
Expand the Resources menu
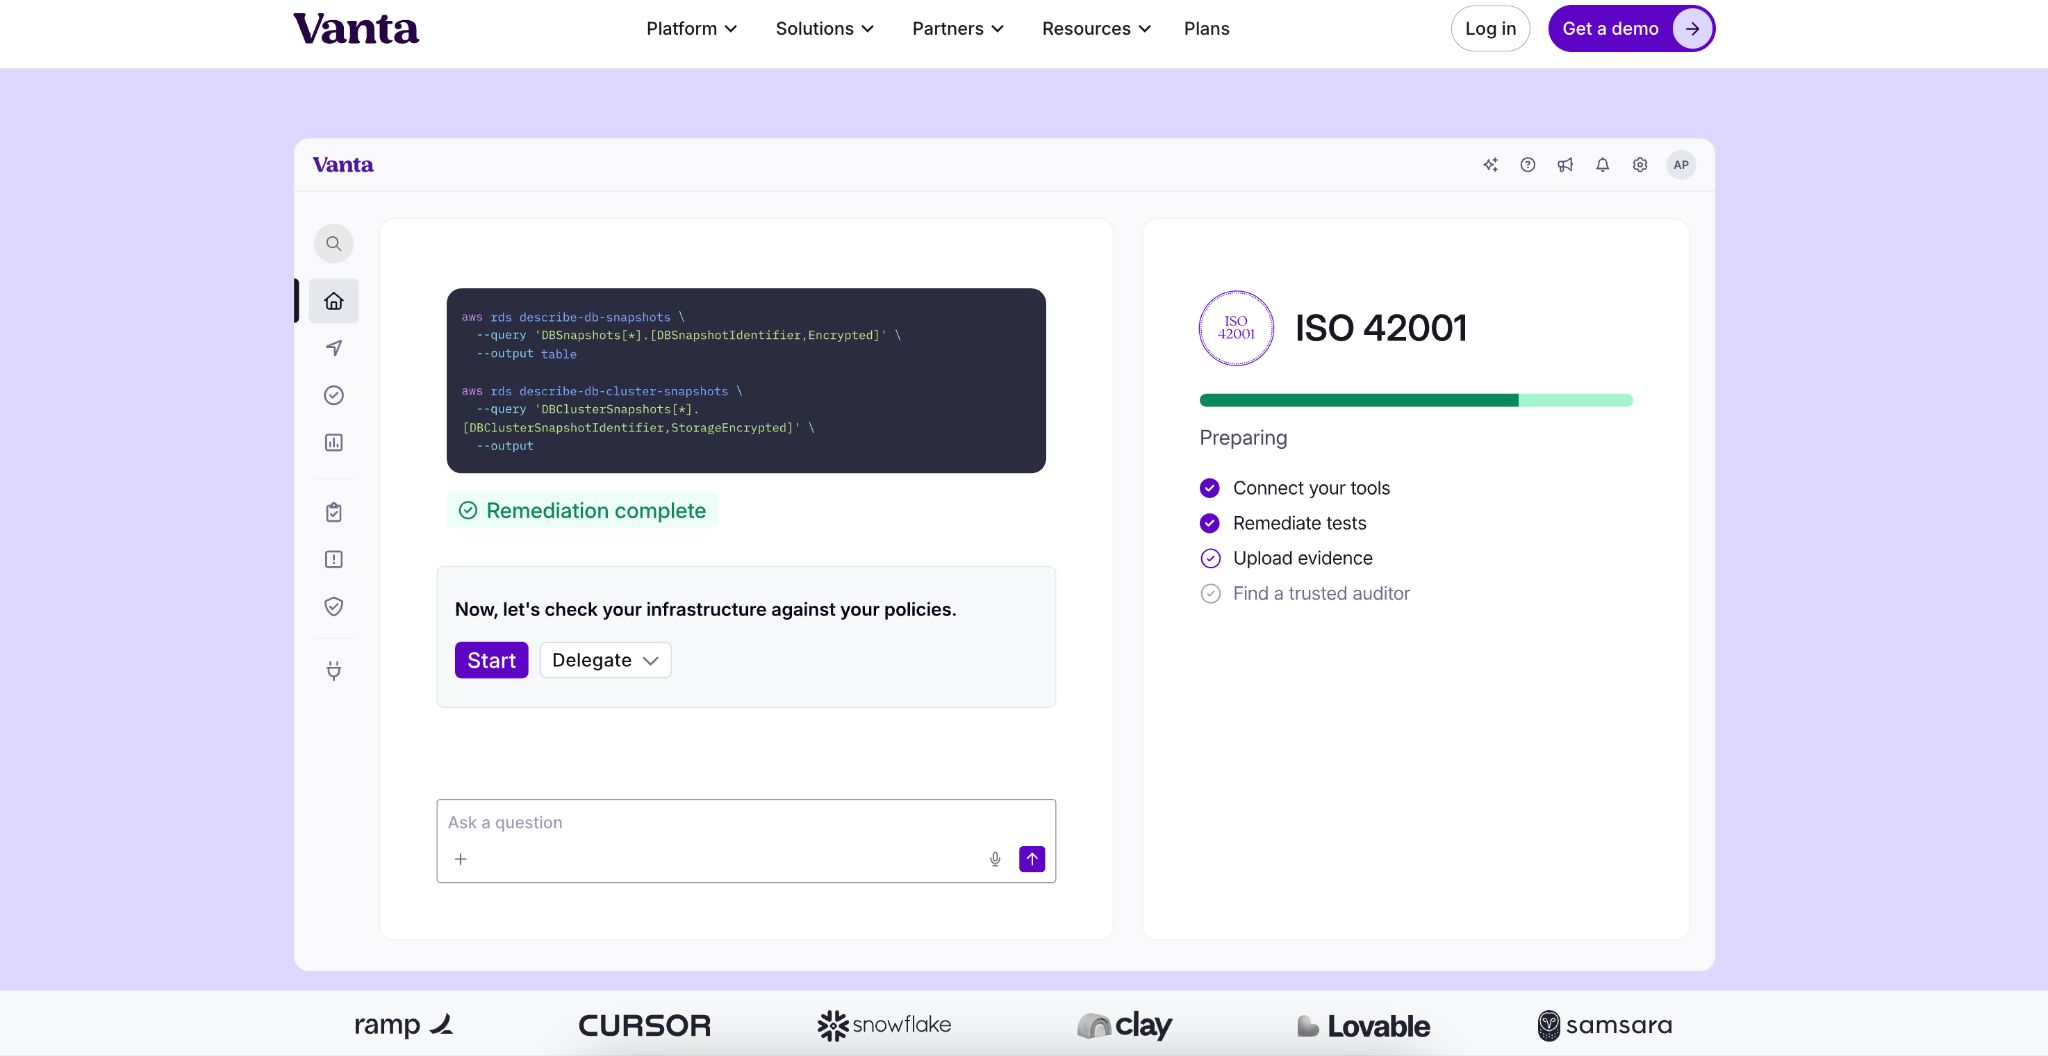(x=1097, y=29)
